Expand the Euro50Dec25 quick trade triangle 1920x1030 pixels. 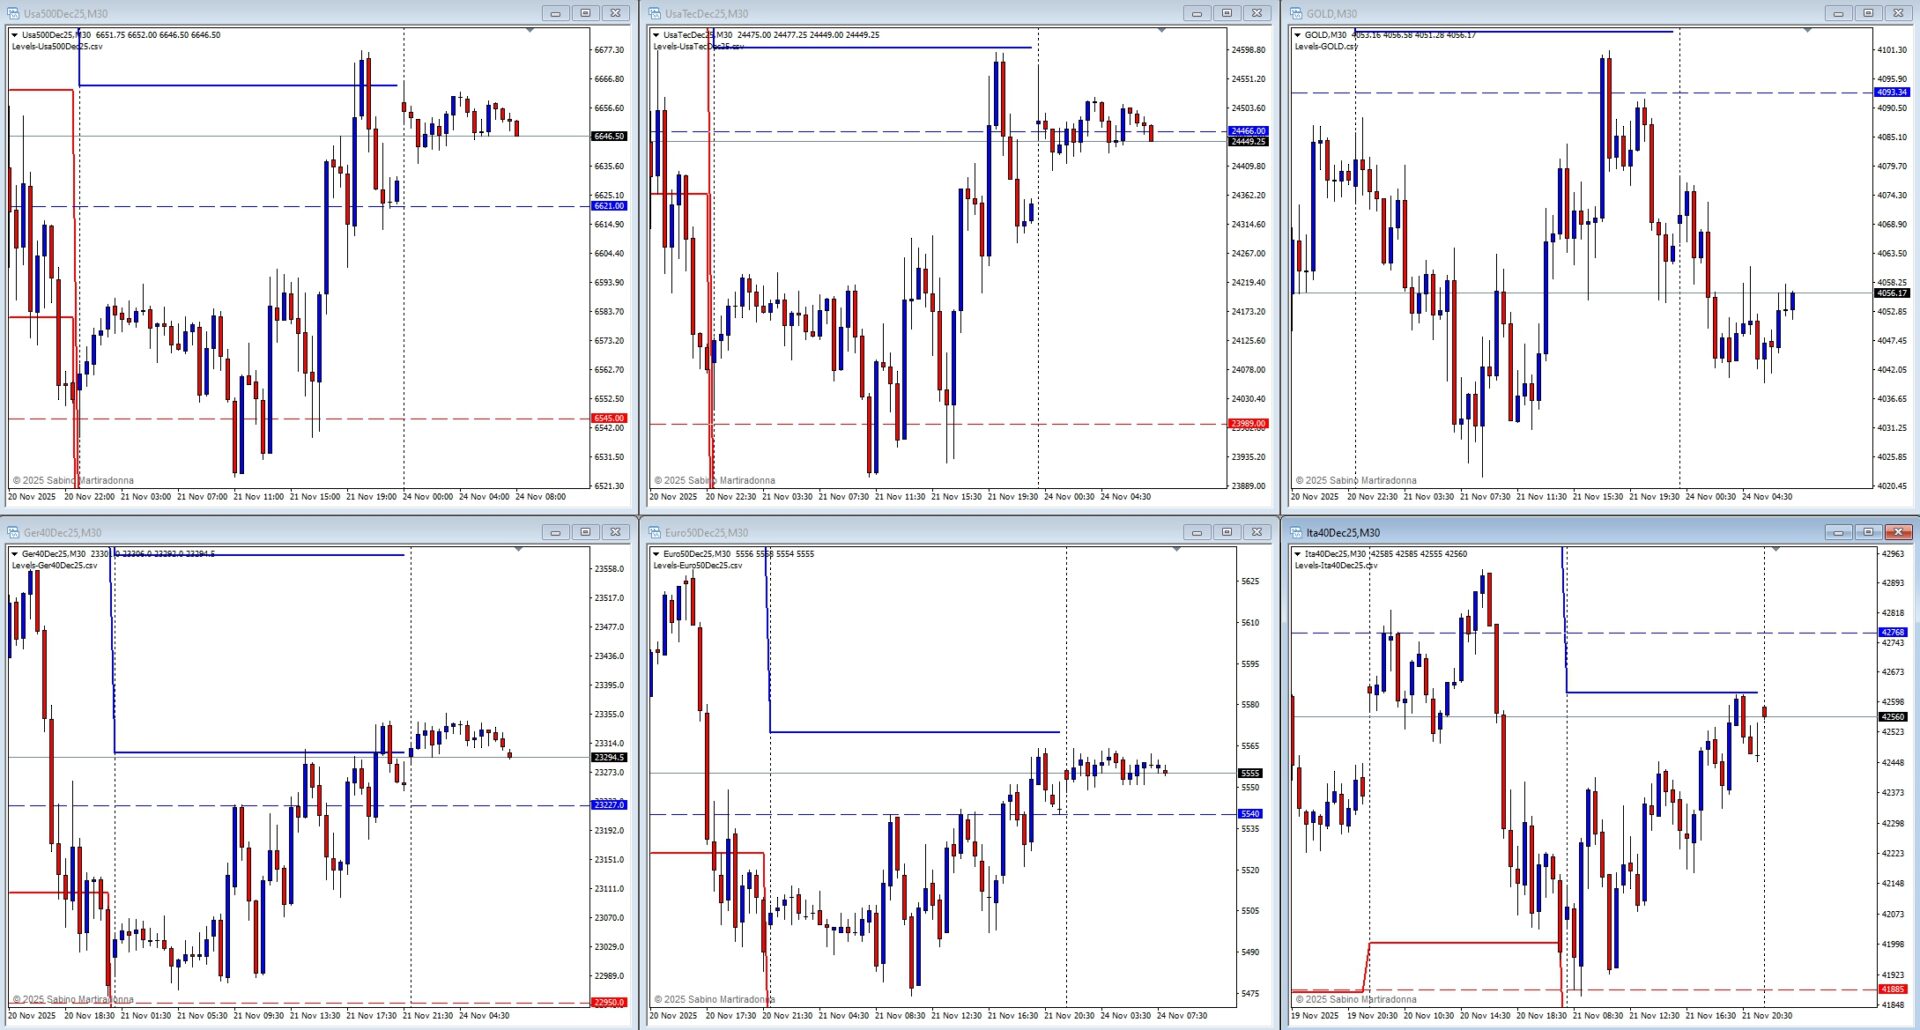656,554
